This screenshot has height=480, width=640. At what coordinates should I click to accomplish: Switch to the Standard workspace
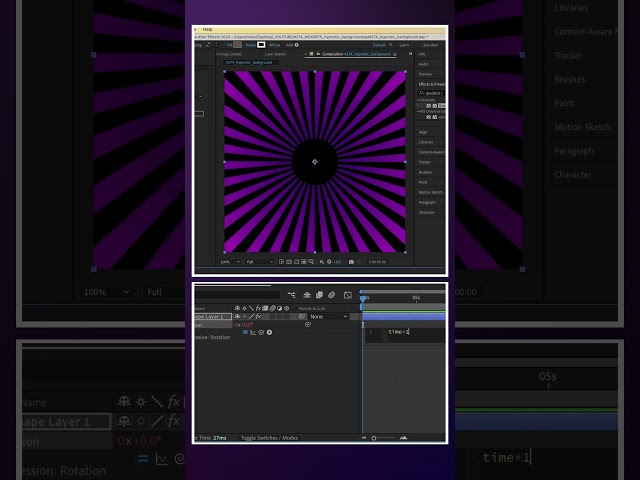click(x=430, y=45)
